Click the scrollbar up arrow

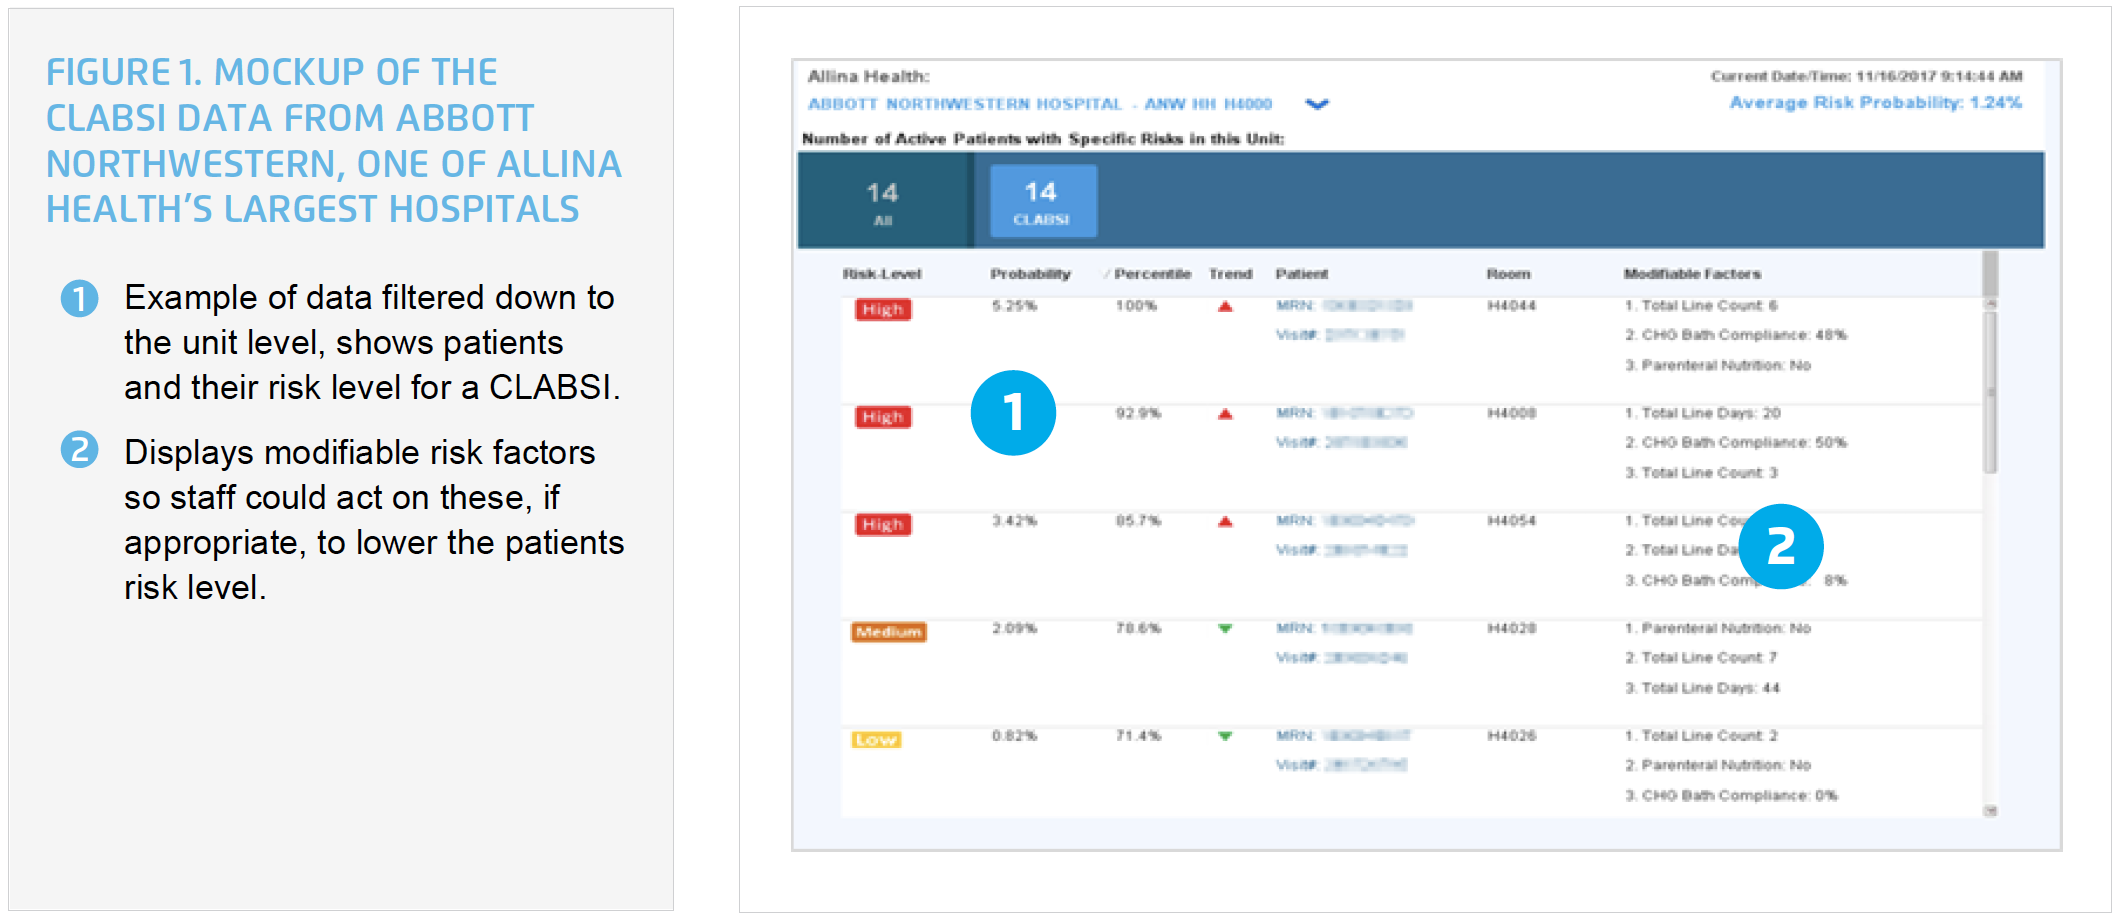point(1990,303)
